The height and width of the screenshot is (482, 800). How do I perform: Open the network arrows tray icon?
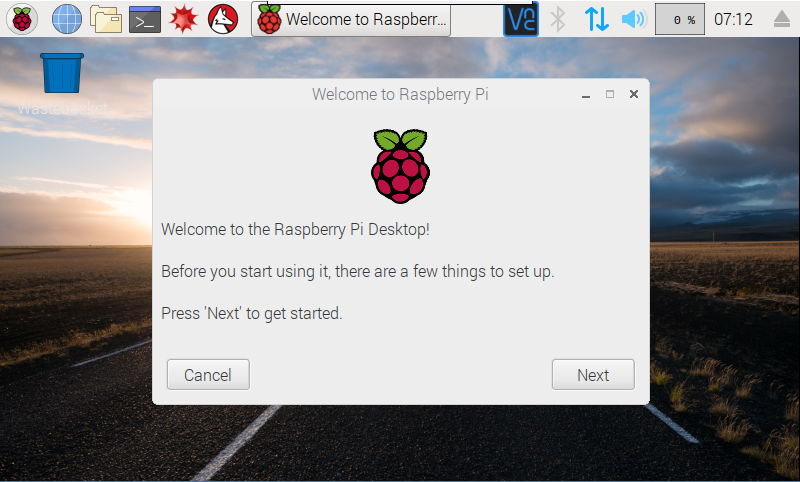[x=596, y=19]
